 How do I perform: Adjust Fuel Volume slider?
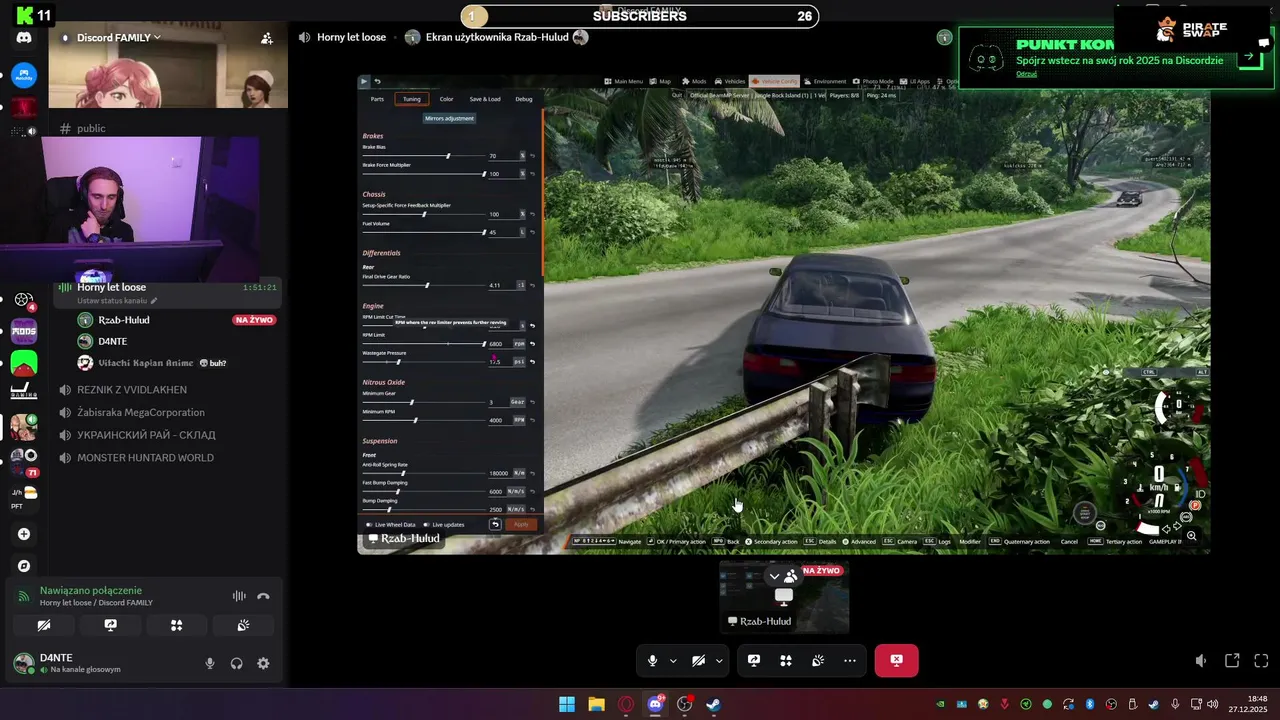tap(423, 232)
